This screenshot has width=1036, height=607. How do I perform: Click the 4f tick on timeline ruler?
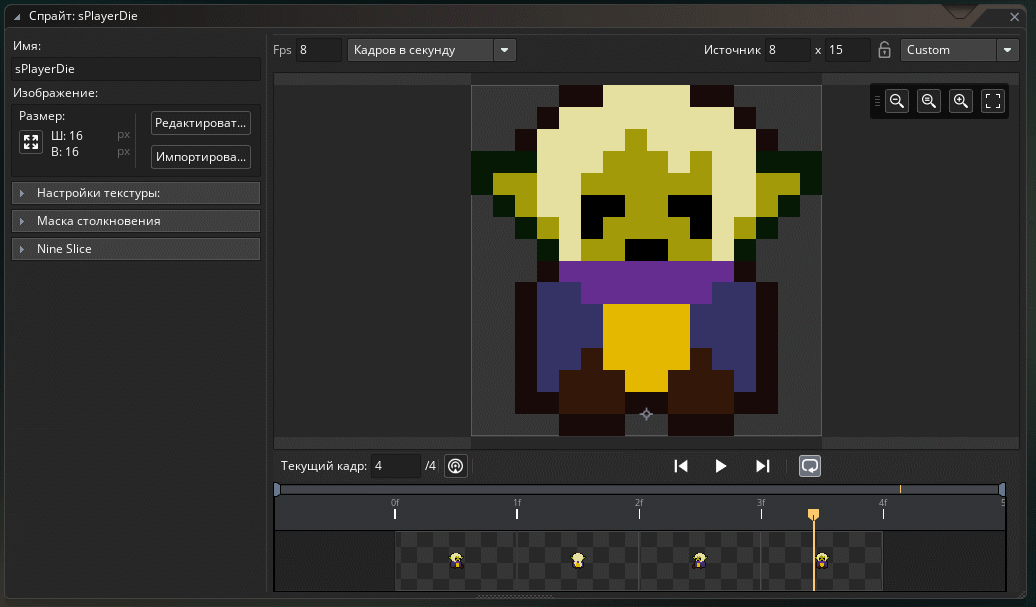[883, 513]
